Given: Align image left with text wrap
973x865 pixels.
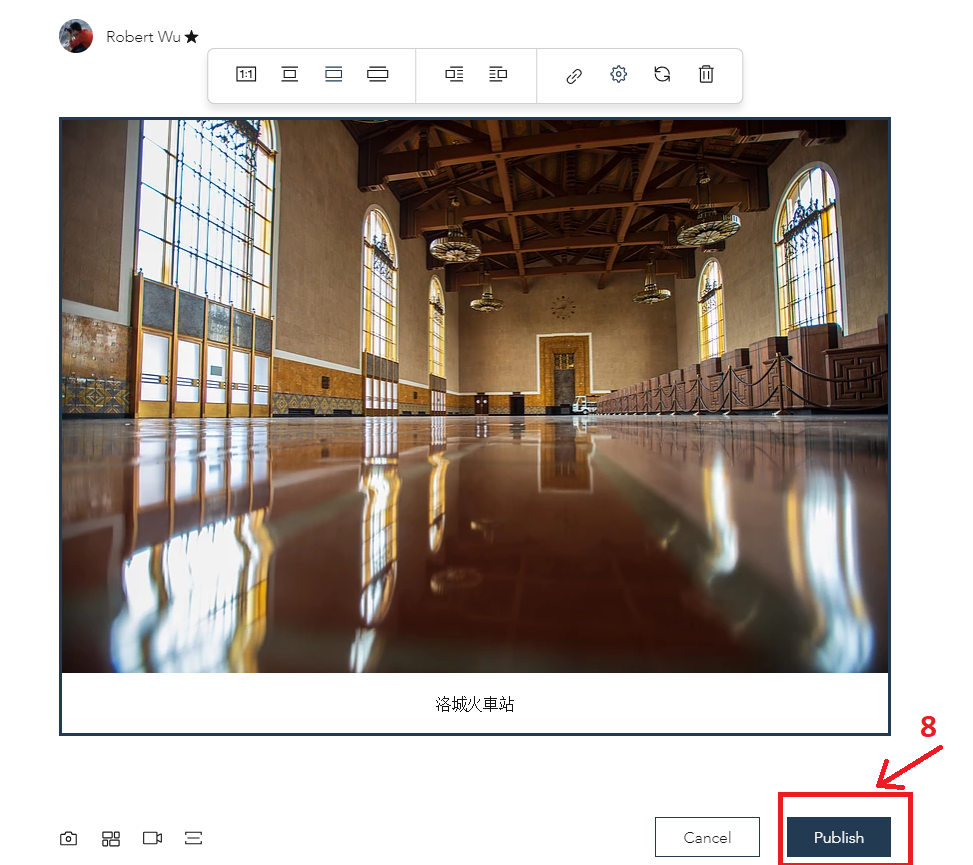Looking at the screenshot, I should point(454,74).
